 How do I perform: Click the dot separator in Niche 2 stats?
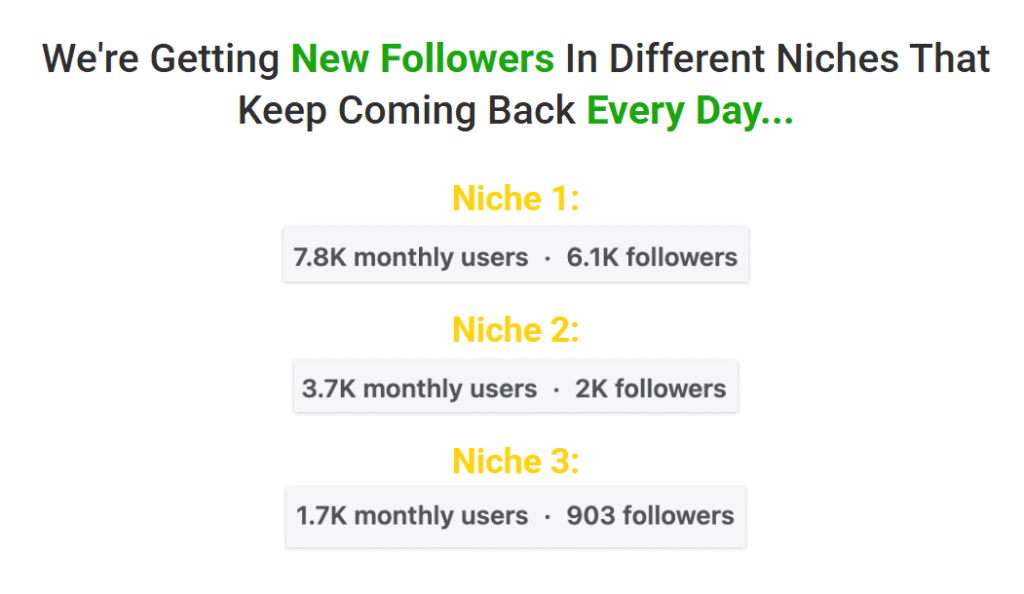556,388
